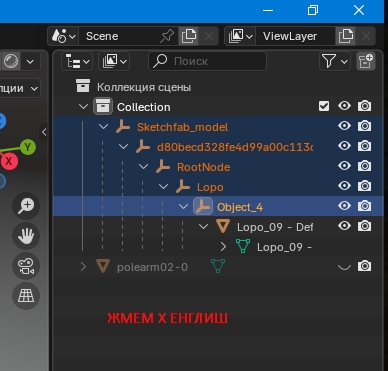Hide Lopo_09 - Def in viewport

pos(344,226)
